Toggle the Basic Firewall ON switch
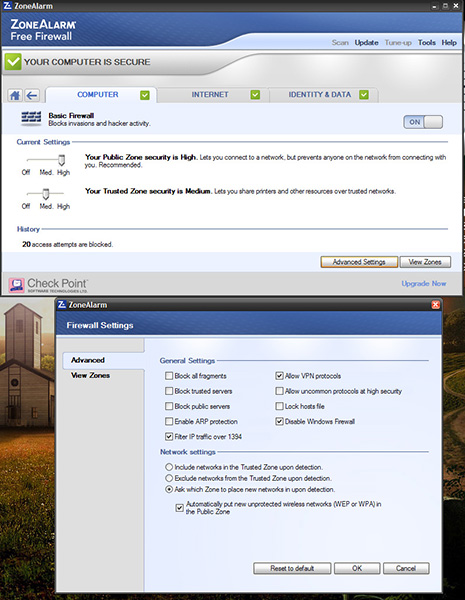 tap(423, 122)
